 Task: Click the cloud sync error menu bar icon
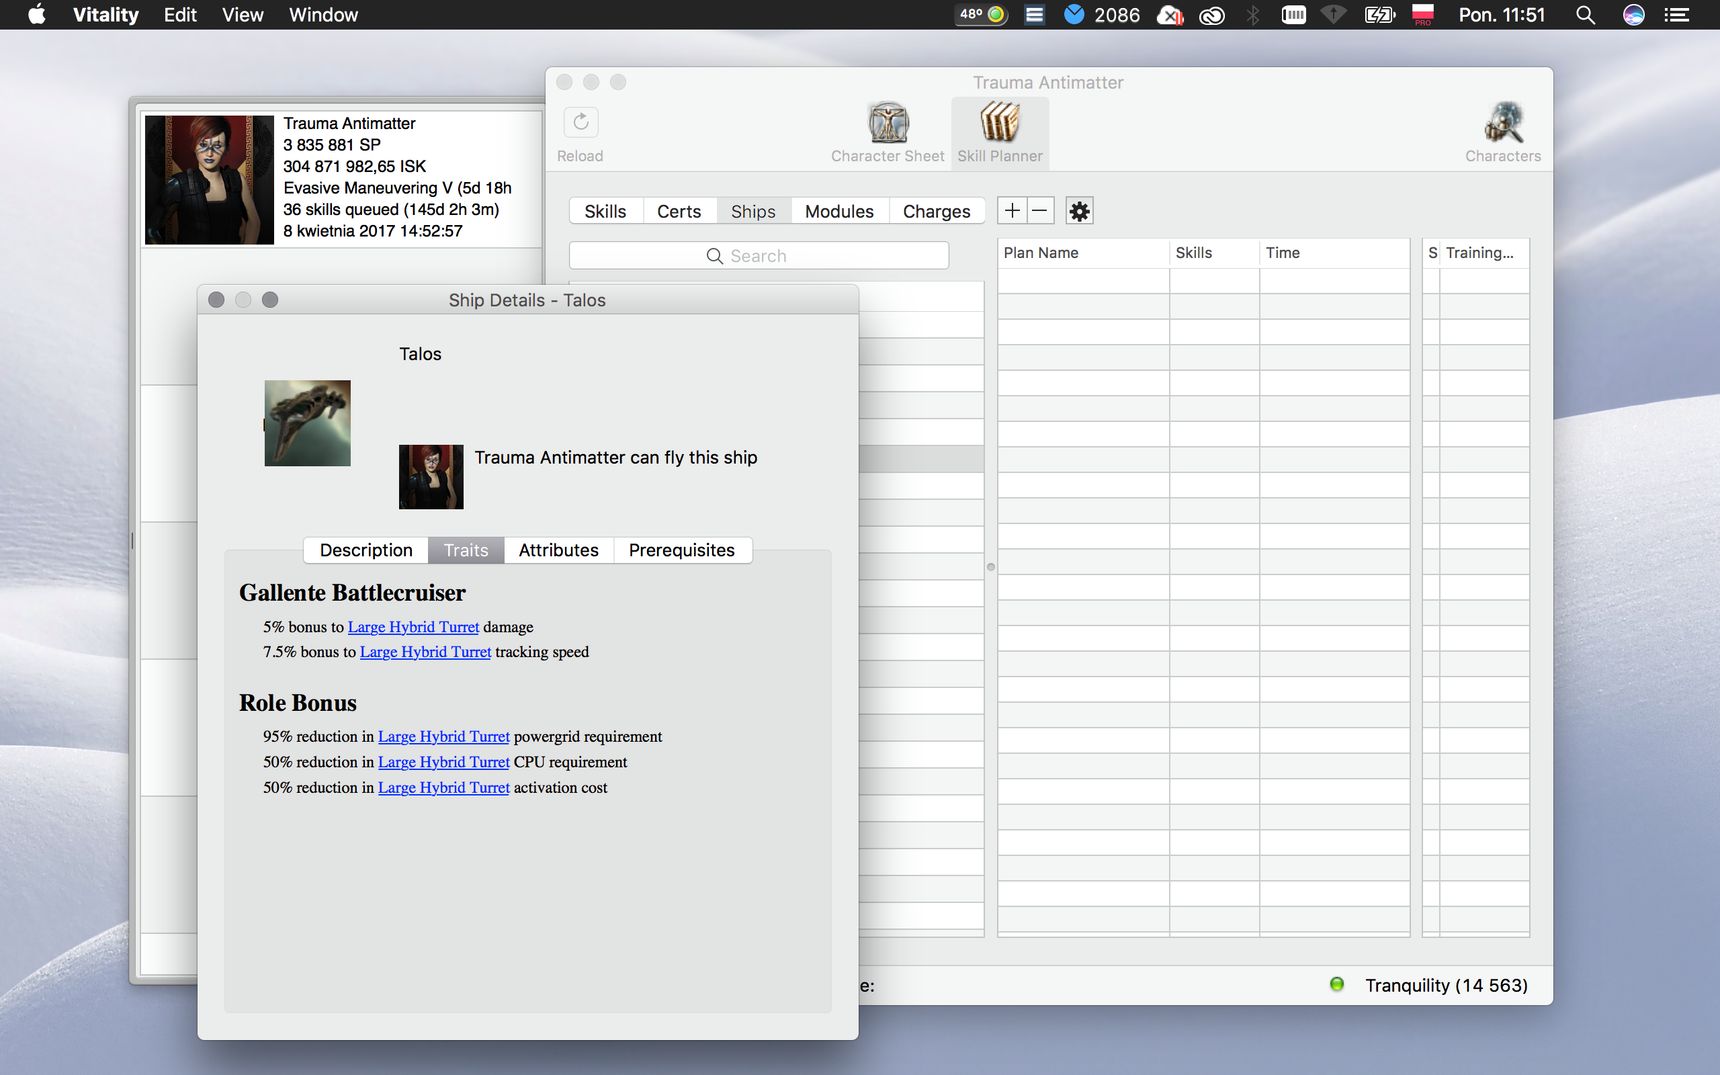(1170, 15)
